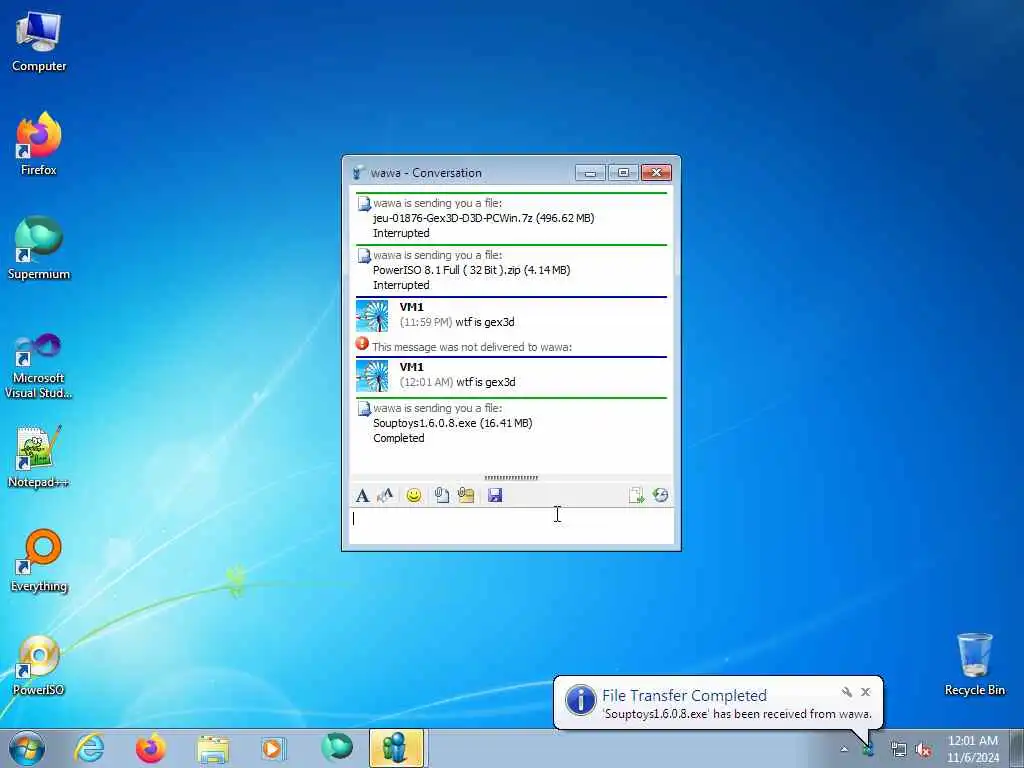Click the conversation window title bar icon
1024x768 pixels.
359,173
